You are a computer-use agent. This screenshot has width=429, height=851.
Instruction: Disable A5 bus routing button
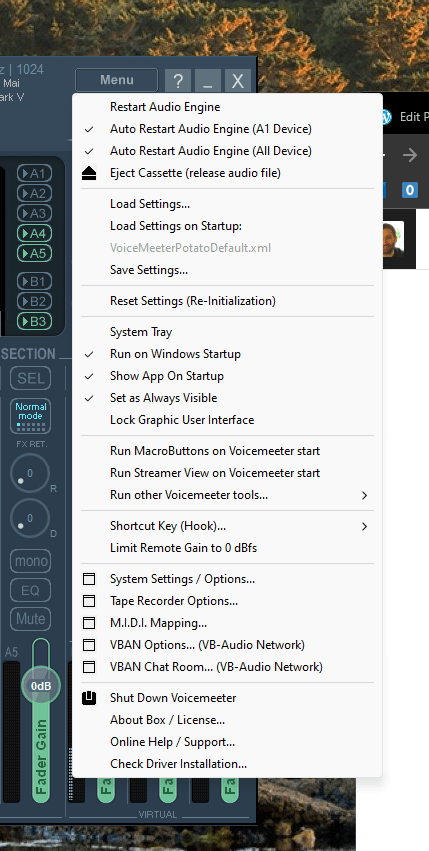34,253
